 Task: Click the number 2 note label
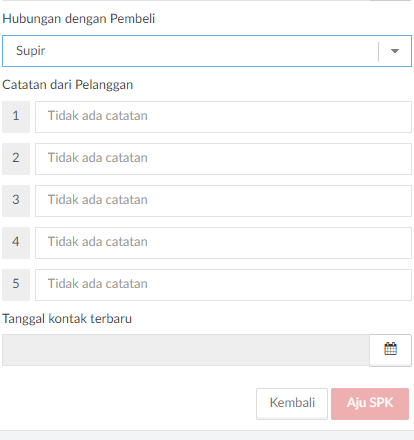(x=16, y=159)
